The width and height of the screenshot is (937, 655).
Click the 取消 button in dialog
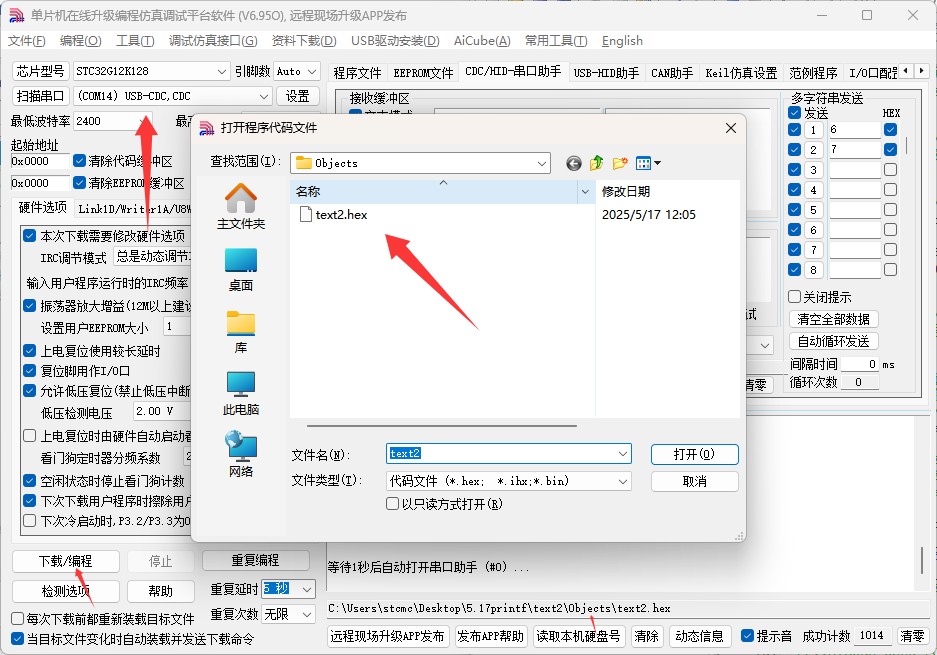694,482
